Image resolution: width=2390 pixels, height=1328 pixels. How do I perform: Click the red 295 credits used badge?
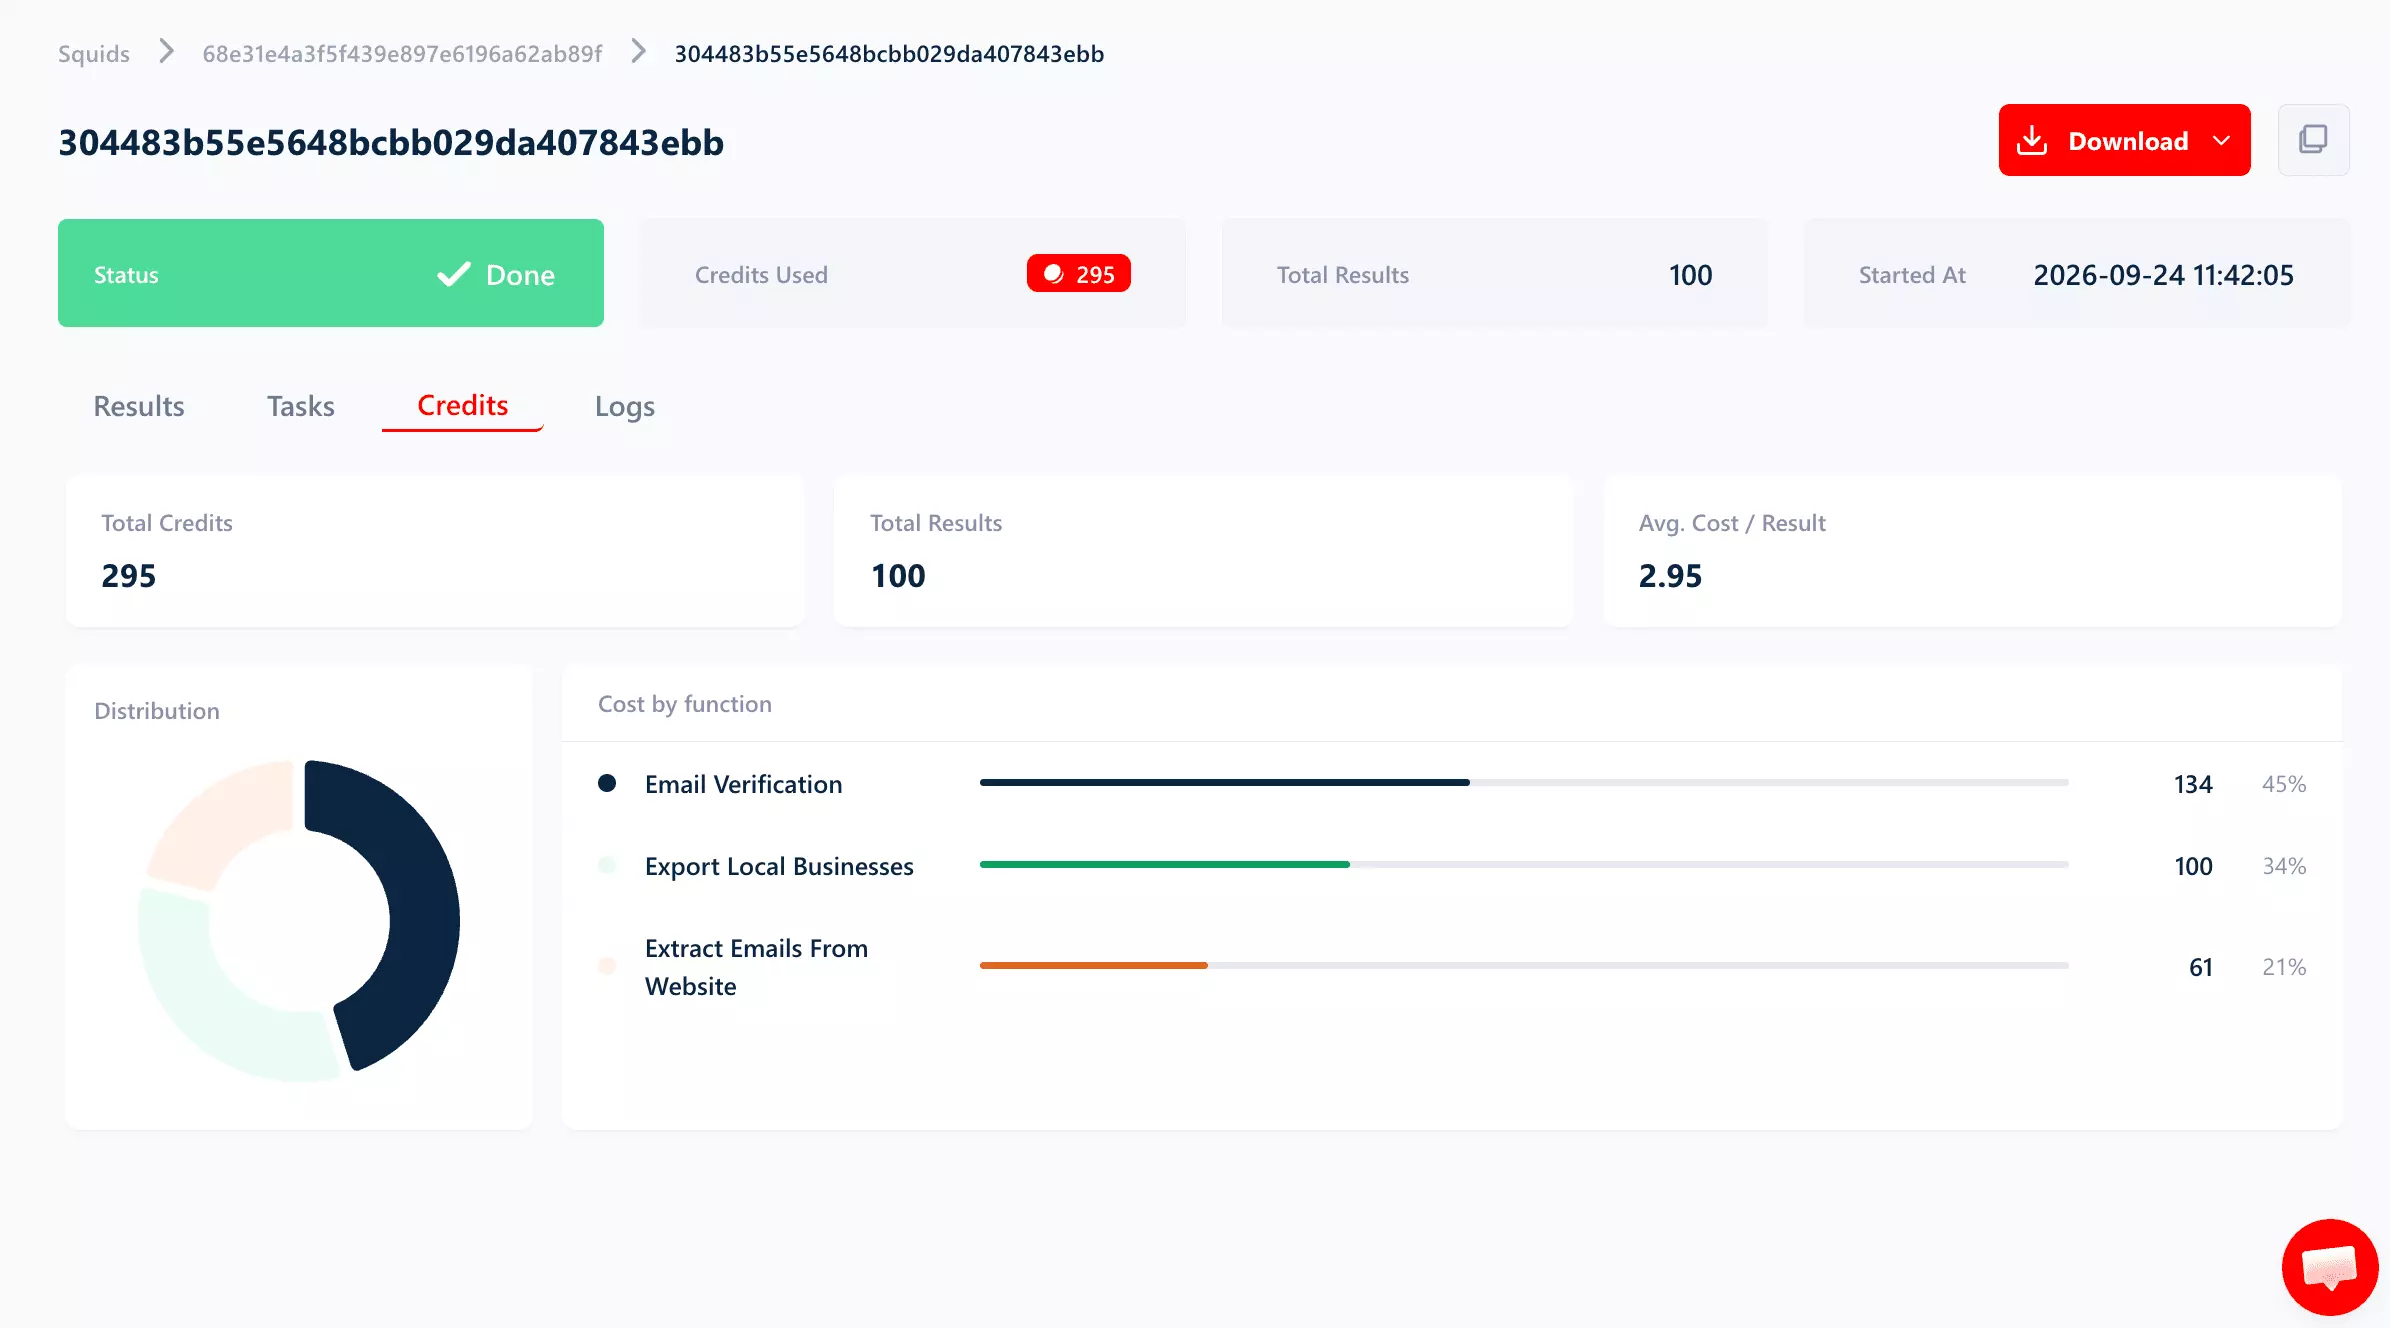pyautogui.click(x=1078, y=274)
